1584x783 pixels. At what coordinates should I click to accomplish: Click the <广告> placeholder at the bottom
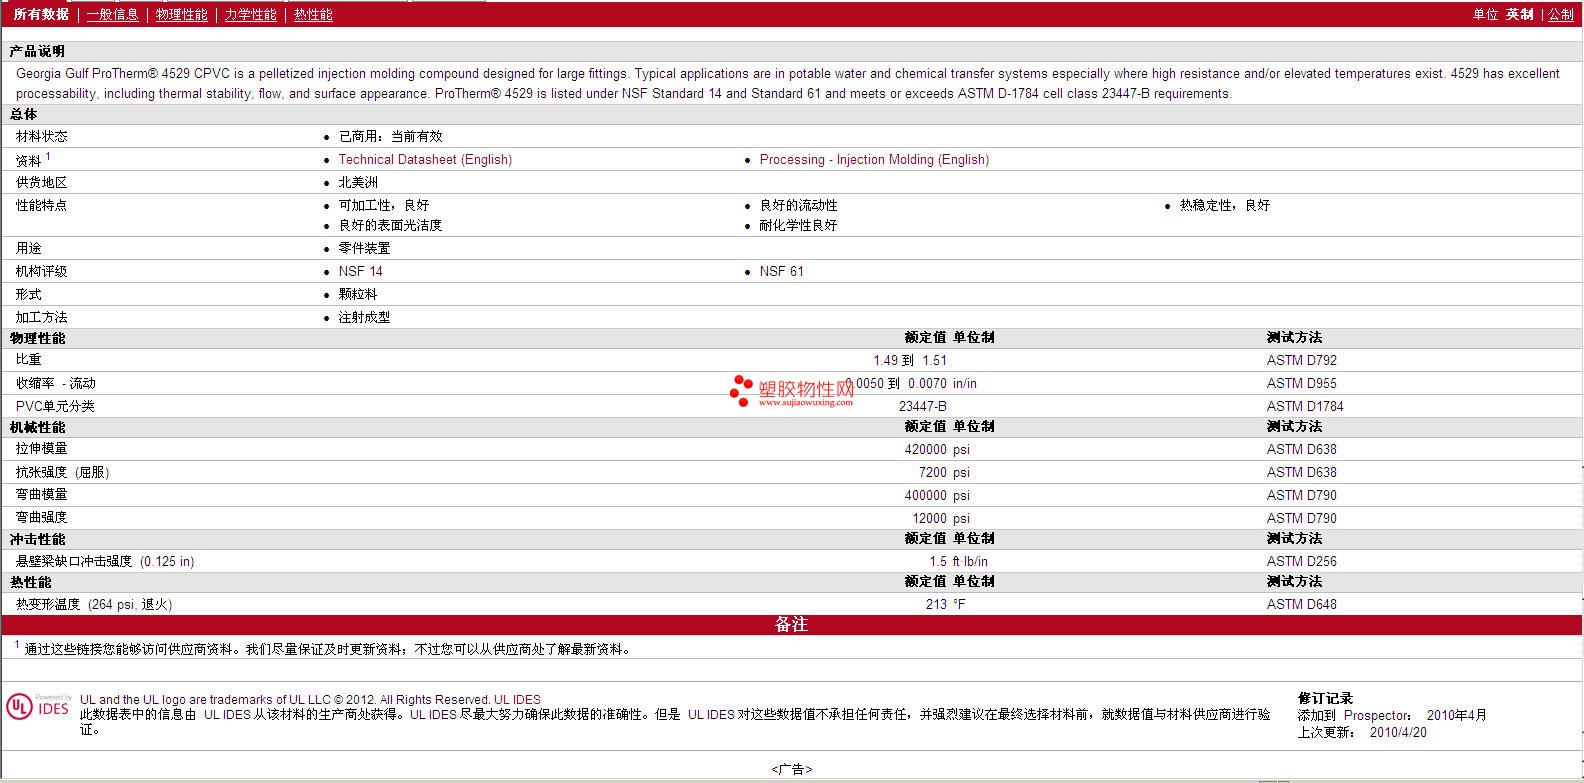[791, 769]
